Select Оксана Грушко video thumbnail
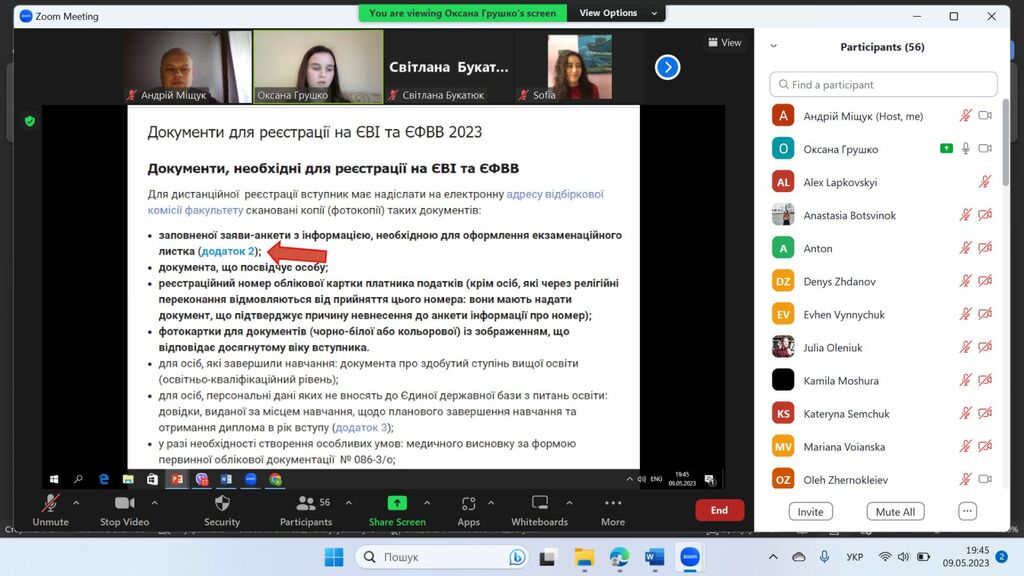1024x576 pixels. 318,66
